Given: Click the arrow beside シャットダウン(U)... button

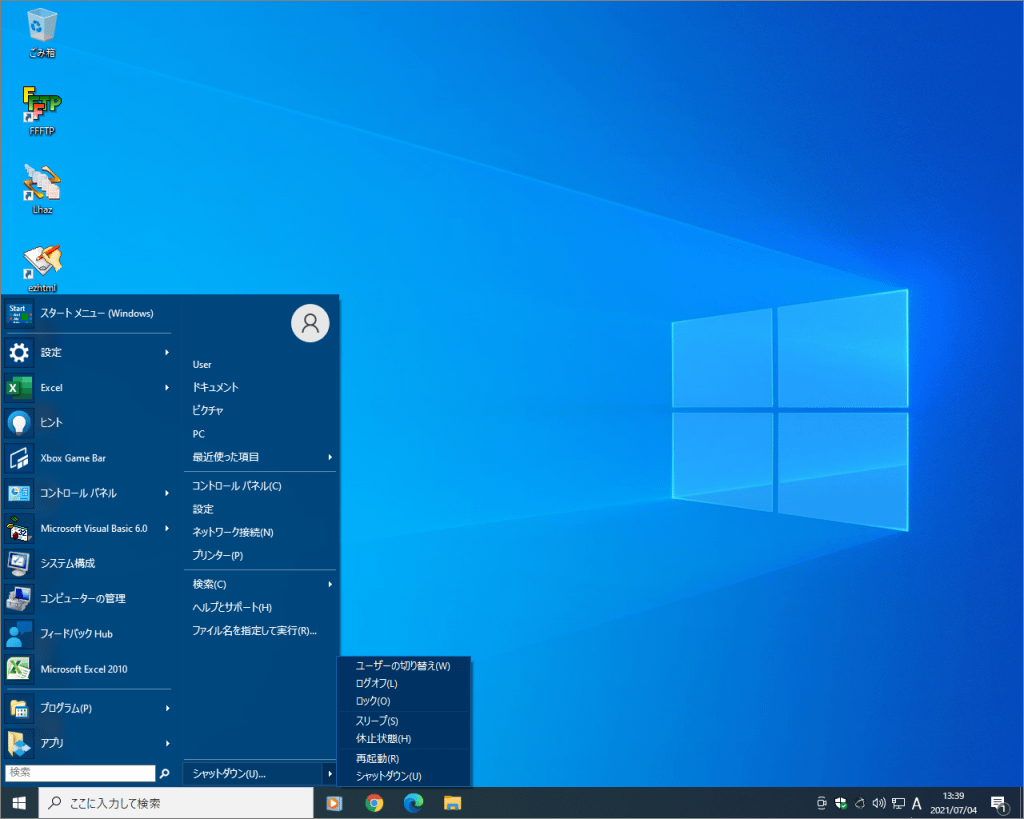Looking at the screenshot, I should (329, 774).
